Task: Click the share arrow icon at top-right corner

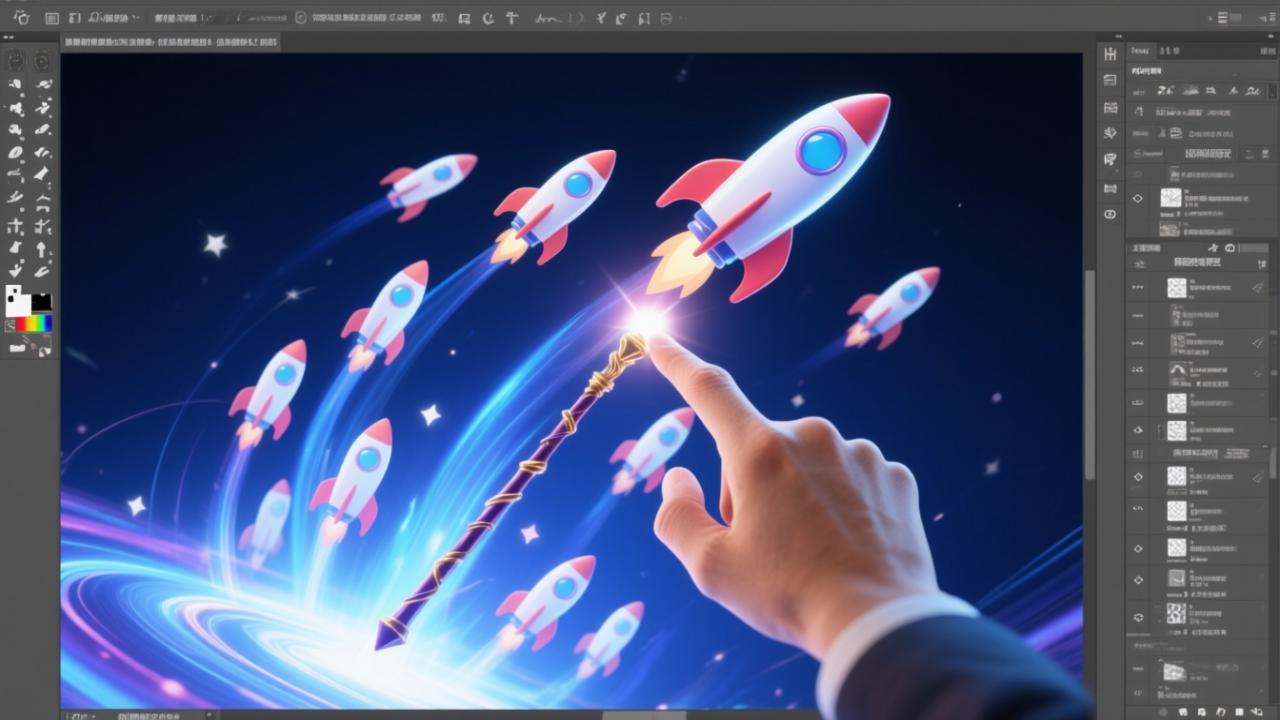Action: pyautogui.click(x=1259, y=17)
